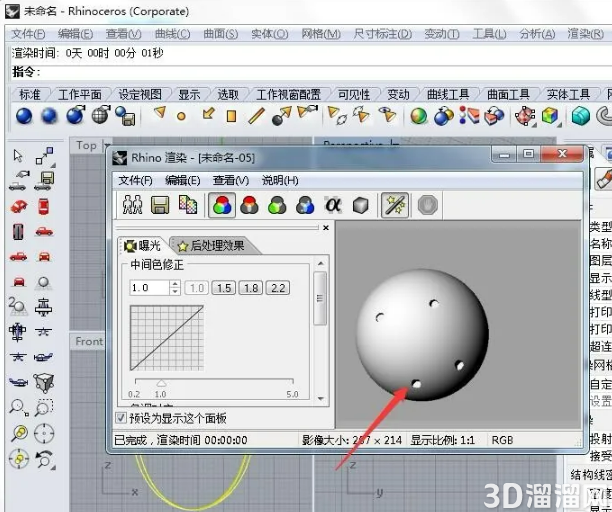Click exposure panel scroll down arrow
Image resolution: width=612 pixels, height=512 pixels.
point(321,398)
